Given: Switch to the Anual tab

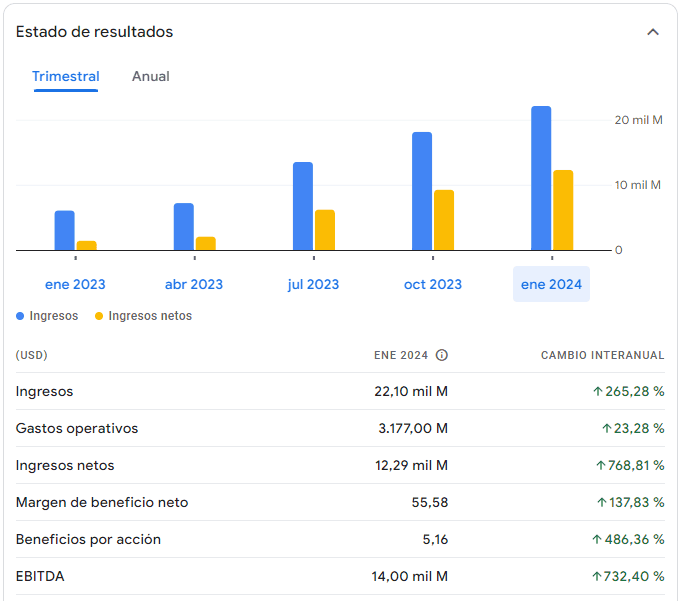Looking at the screenshot, I should (x=151, y=77).
